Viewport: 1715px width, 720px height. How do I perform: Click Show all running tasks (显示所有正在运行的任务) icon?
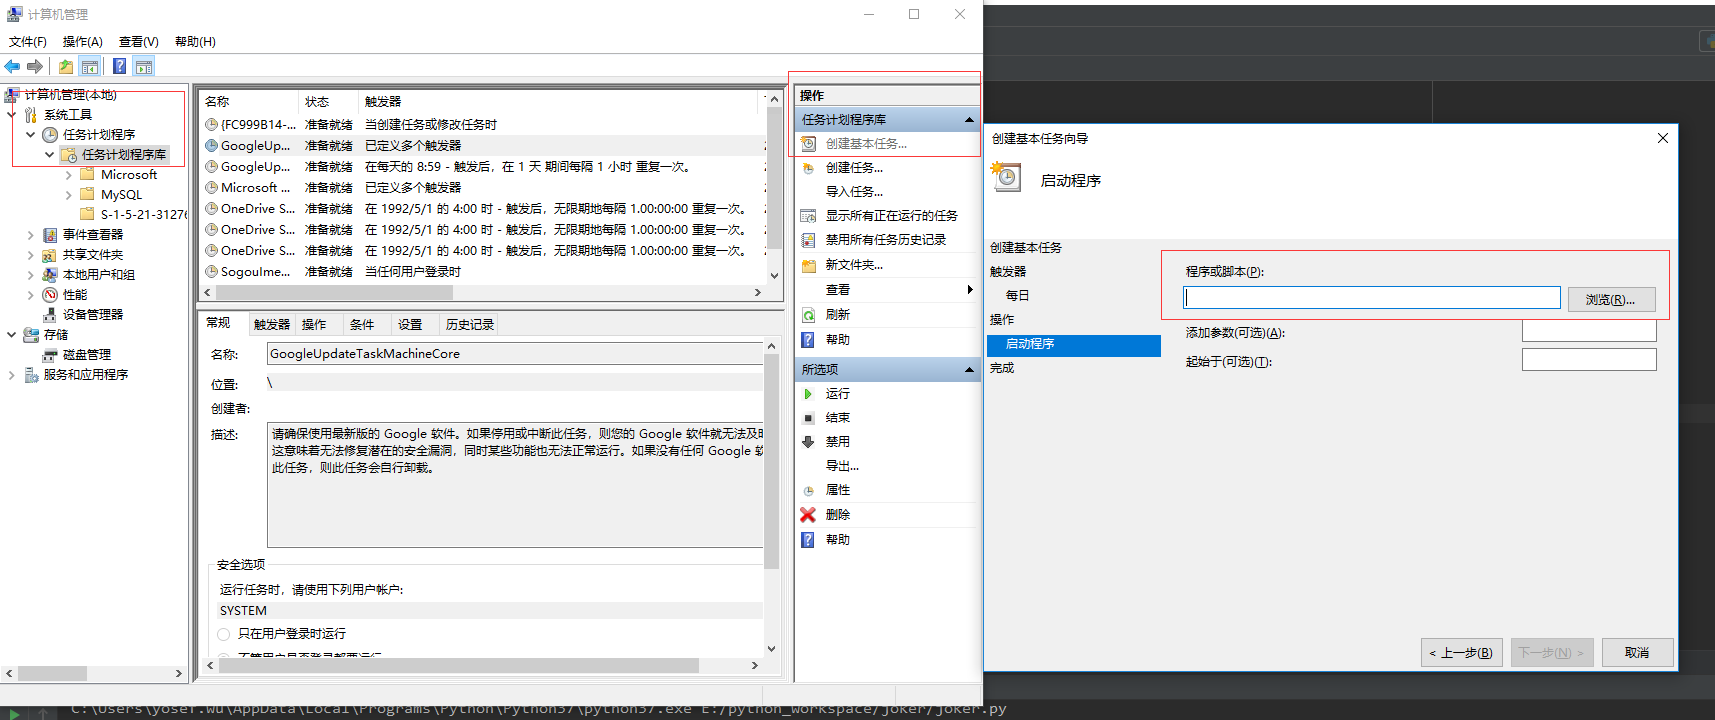point(808,216)
